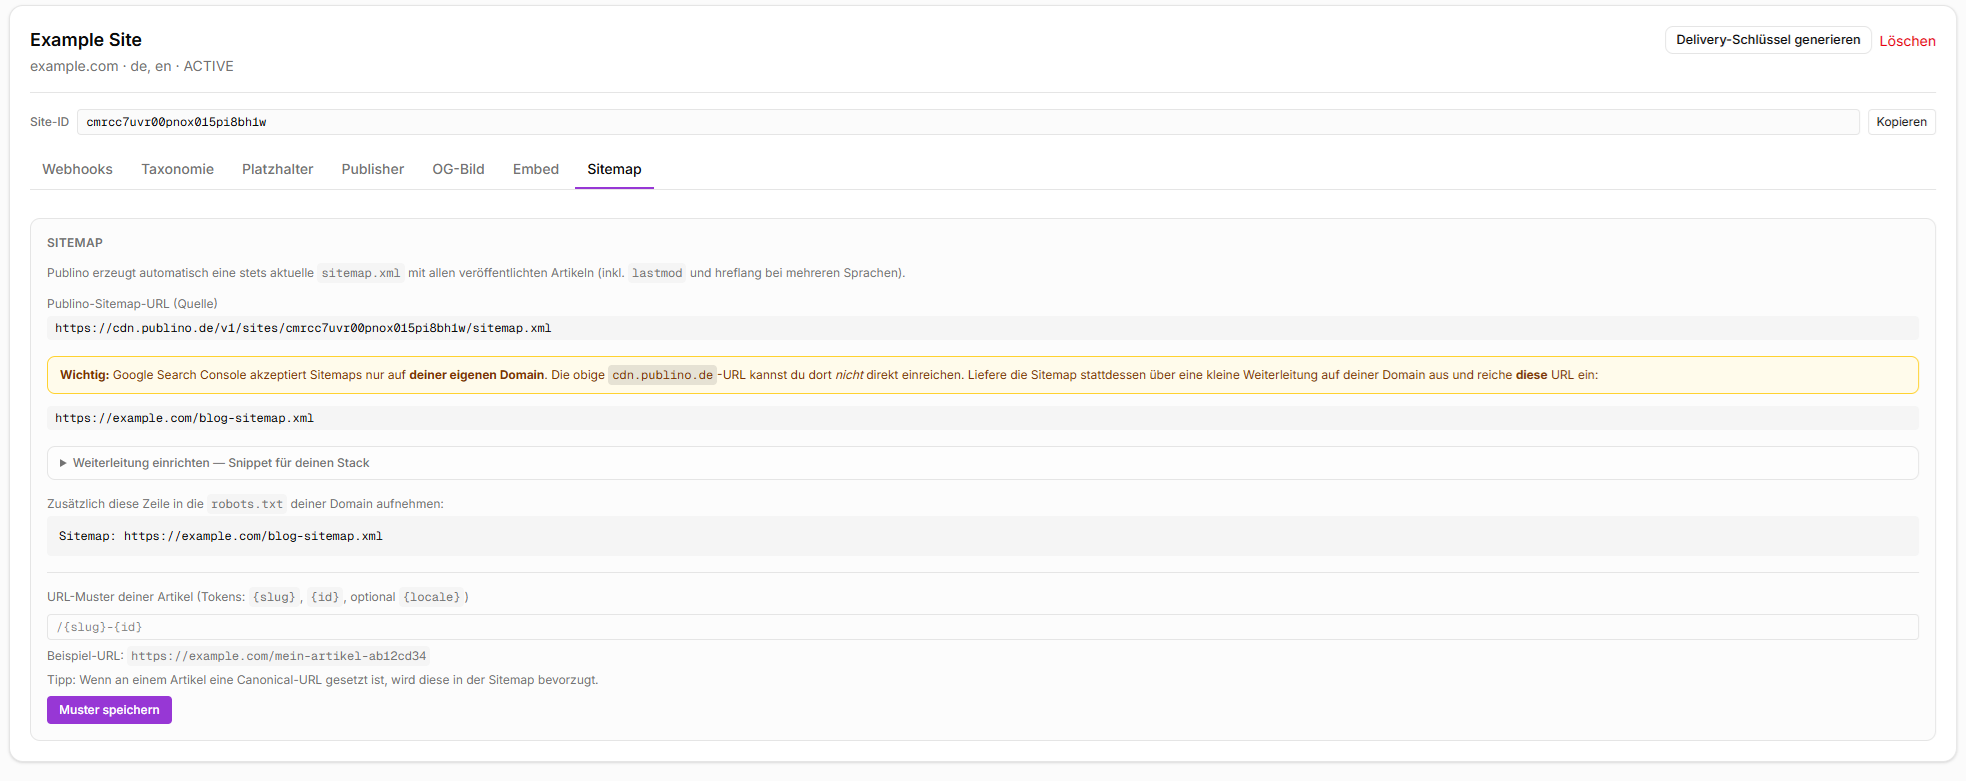Screen dimensions: 1966x781
Task: Click the Canonical-URL tip text
Action: (x=323, y=680)
